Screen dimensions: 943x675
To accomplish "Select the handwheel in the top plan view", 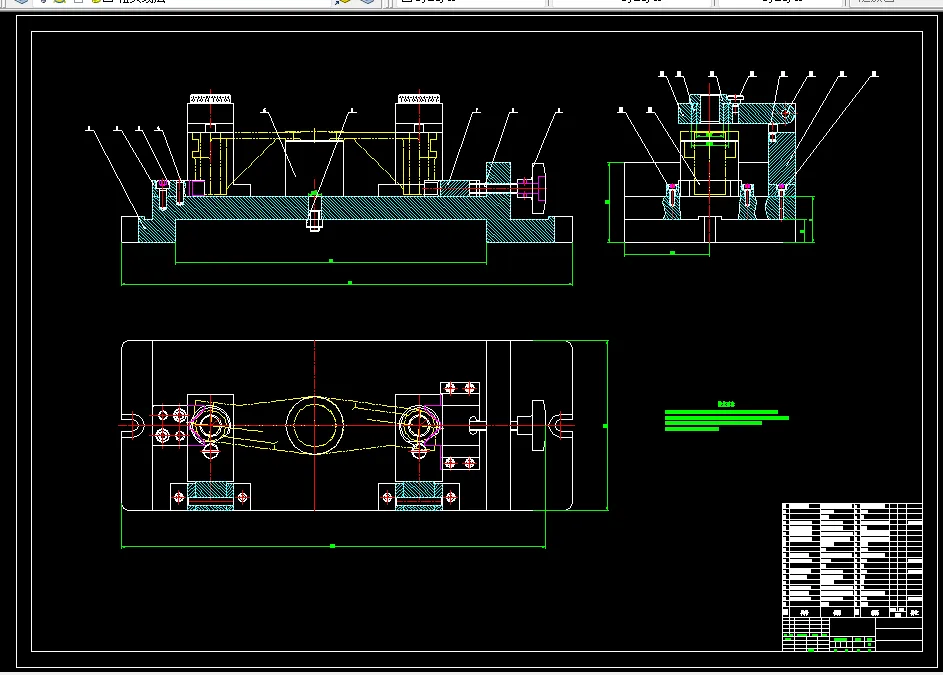I will tap(538, 425).
